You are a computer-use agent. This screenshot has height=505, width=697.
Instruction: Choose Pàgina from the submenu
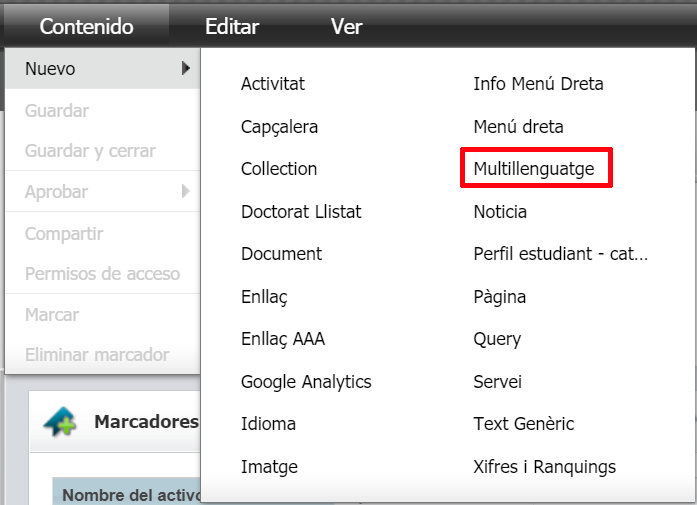[499, 297]
